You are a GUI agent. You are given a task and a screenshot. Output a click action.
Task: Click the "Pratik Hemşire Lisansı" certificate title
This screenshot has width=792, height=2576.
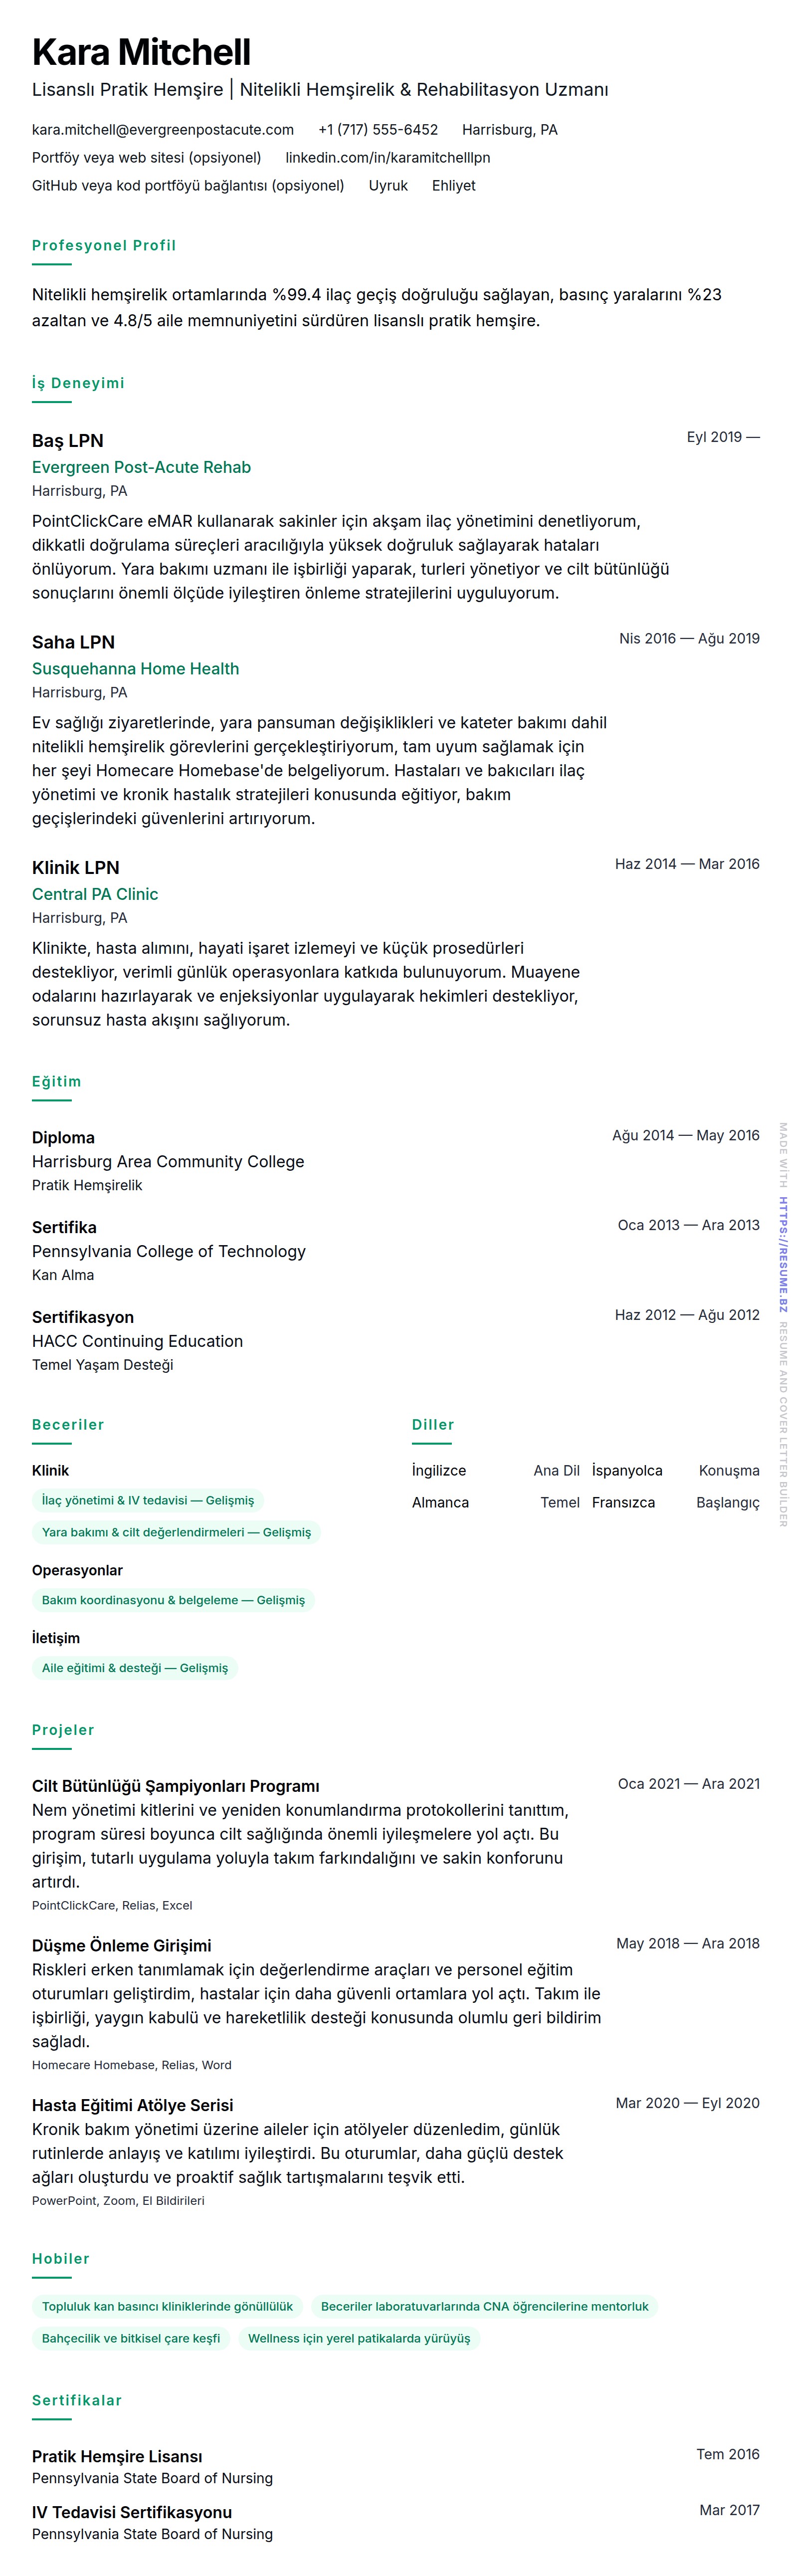pos(117,2456)
